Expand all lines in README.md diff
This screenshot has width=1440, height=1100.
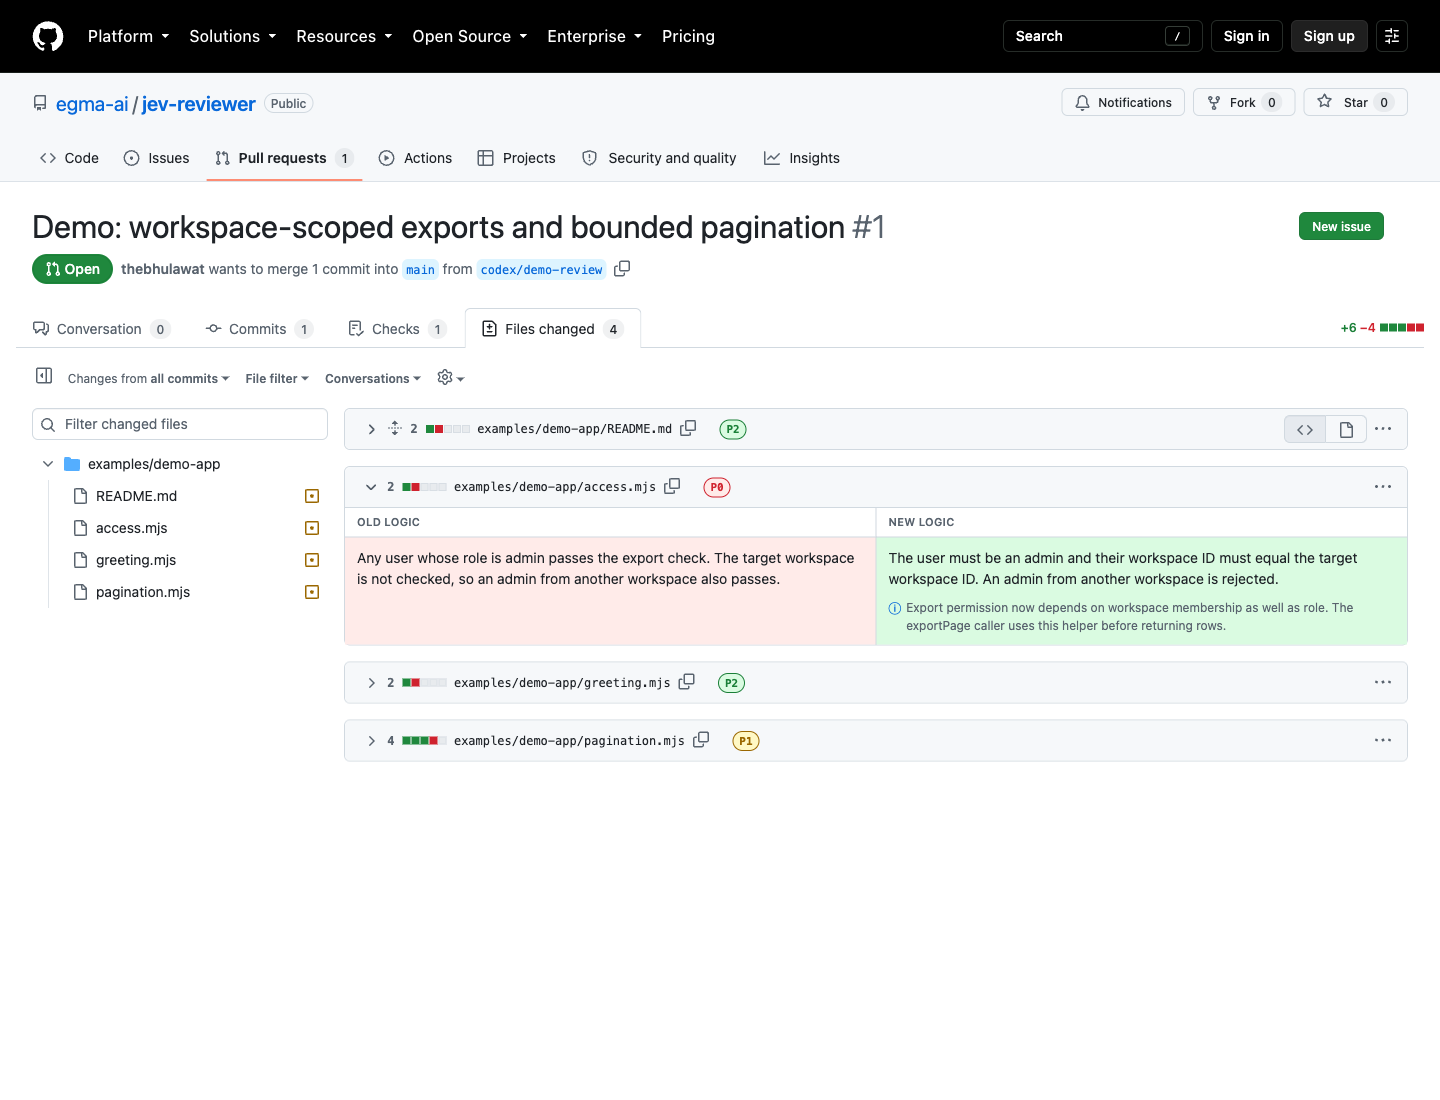pos(395,429)
